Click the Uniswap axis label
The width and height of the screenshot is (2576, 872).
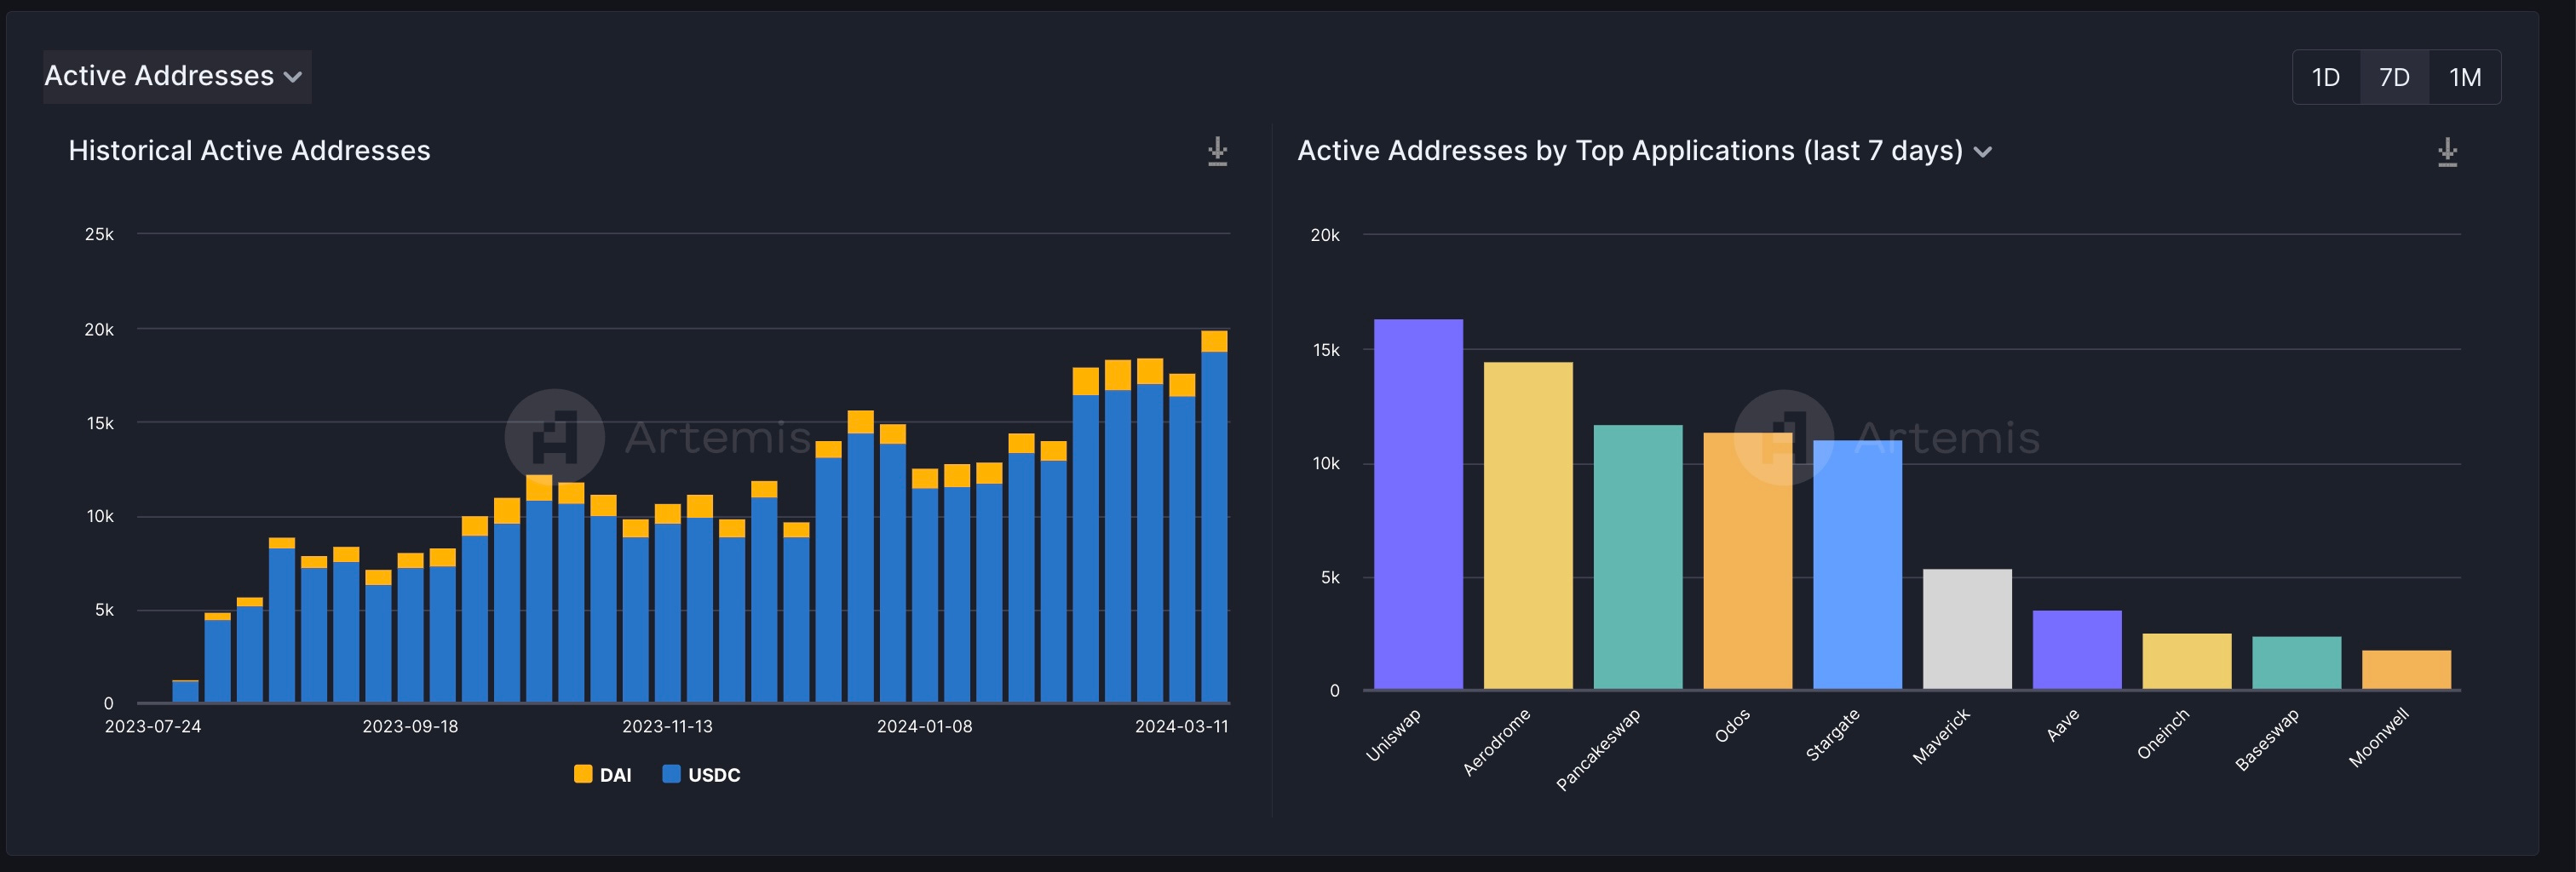point(1393,736)
